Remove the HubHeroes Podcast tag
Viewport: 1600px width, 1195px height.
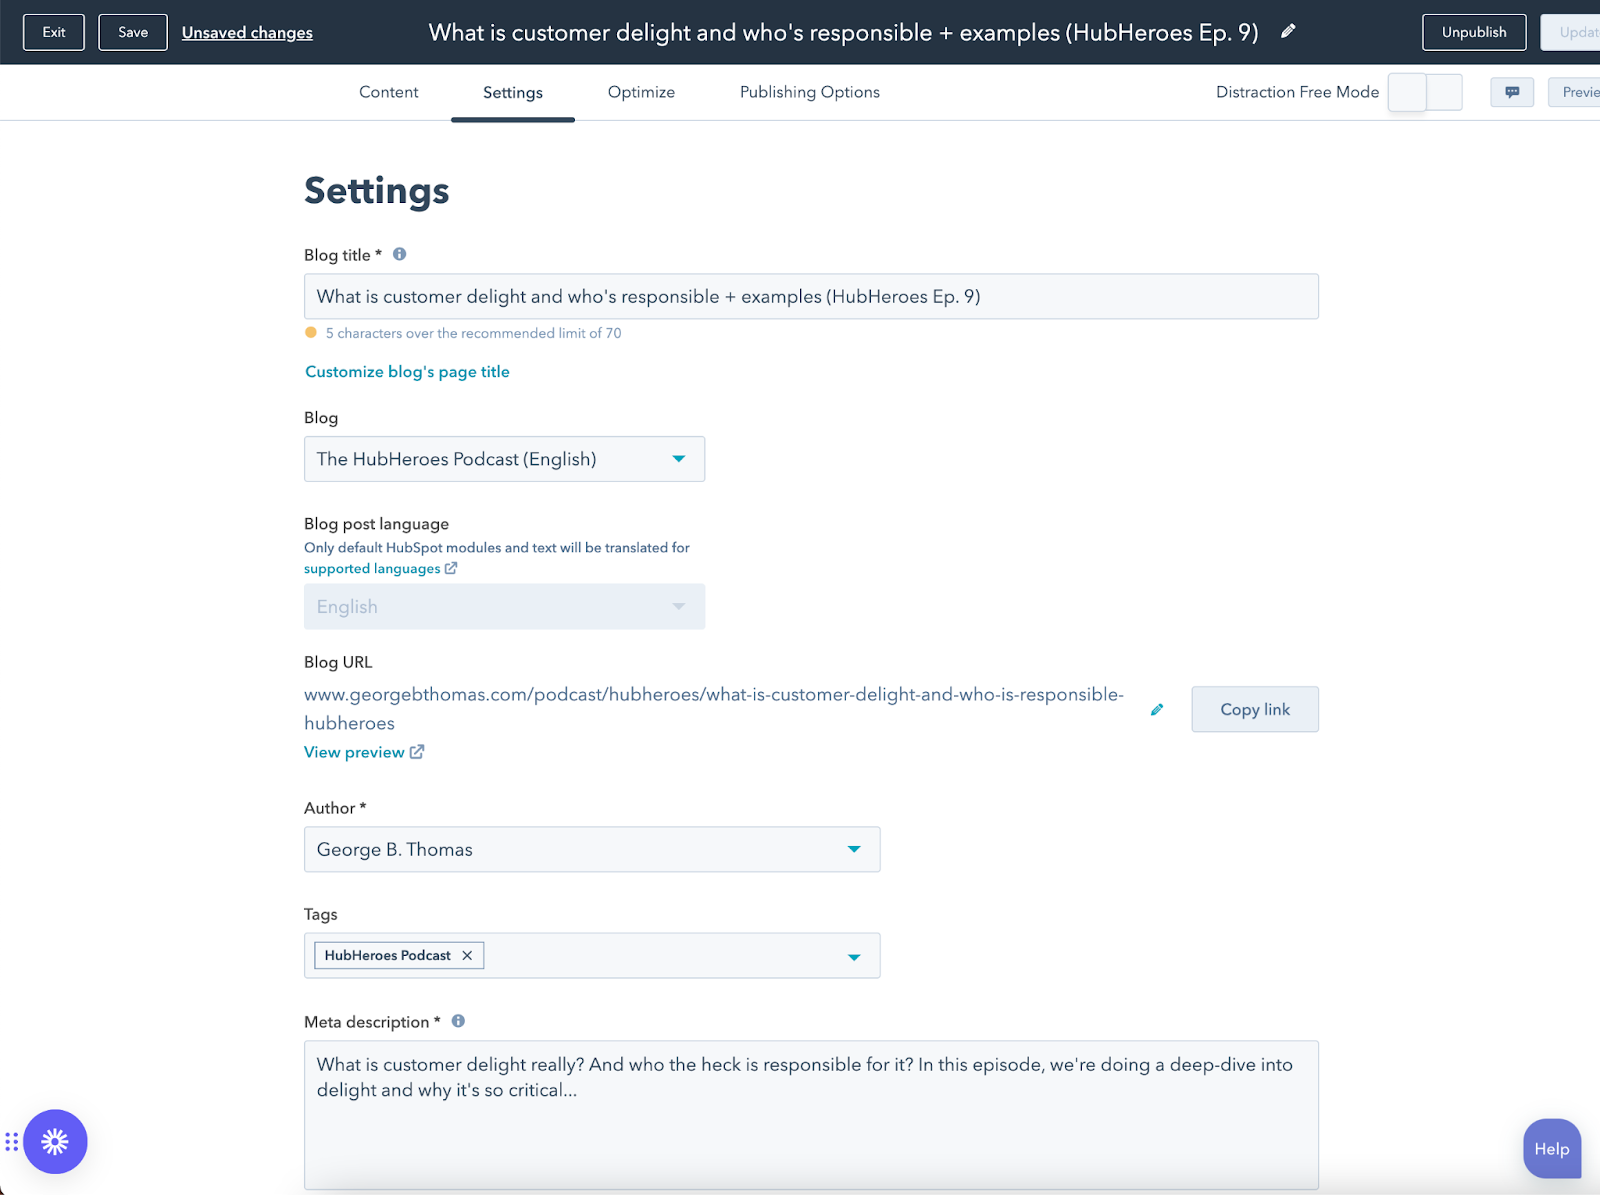(467, 955)
